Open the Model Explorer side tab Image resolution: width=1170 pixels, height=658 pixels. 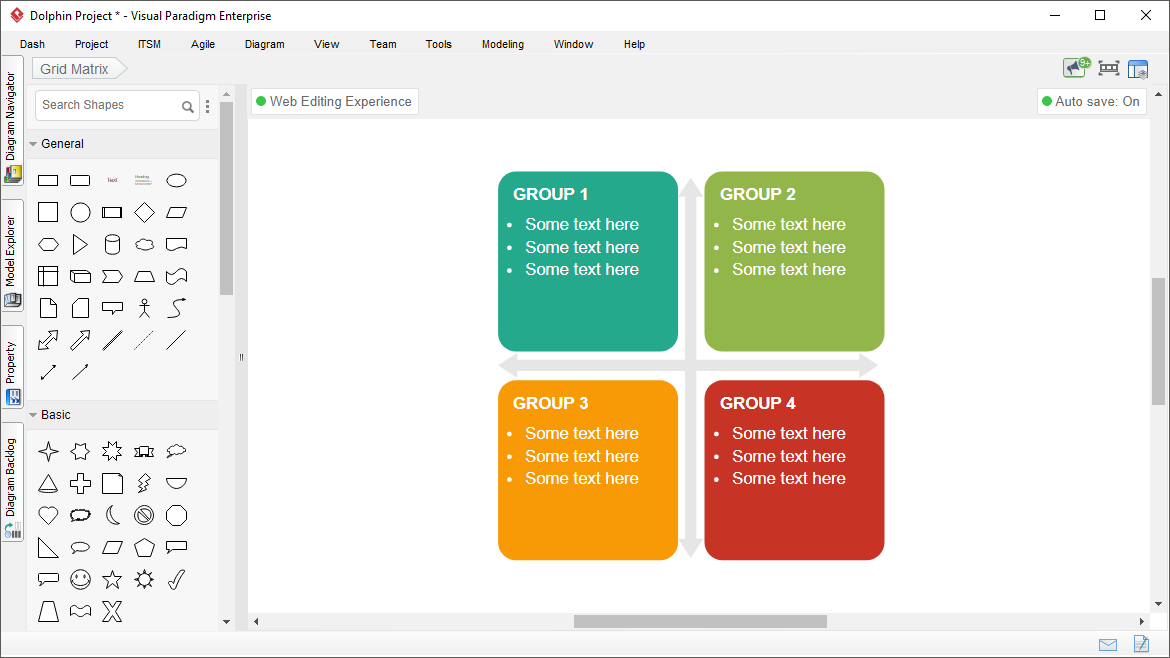pos(12,255)
